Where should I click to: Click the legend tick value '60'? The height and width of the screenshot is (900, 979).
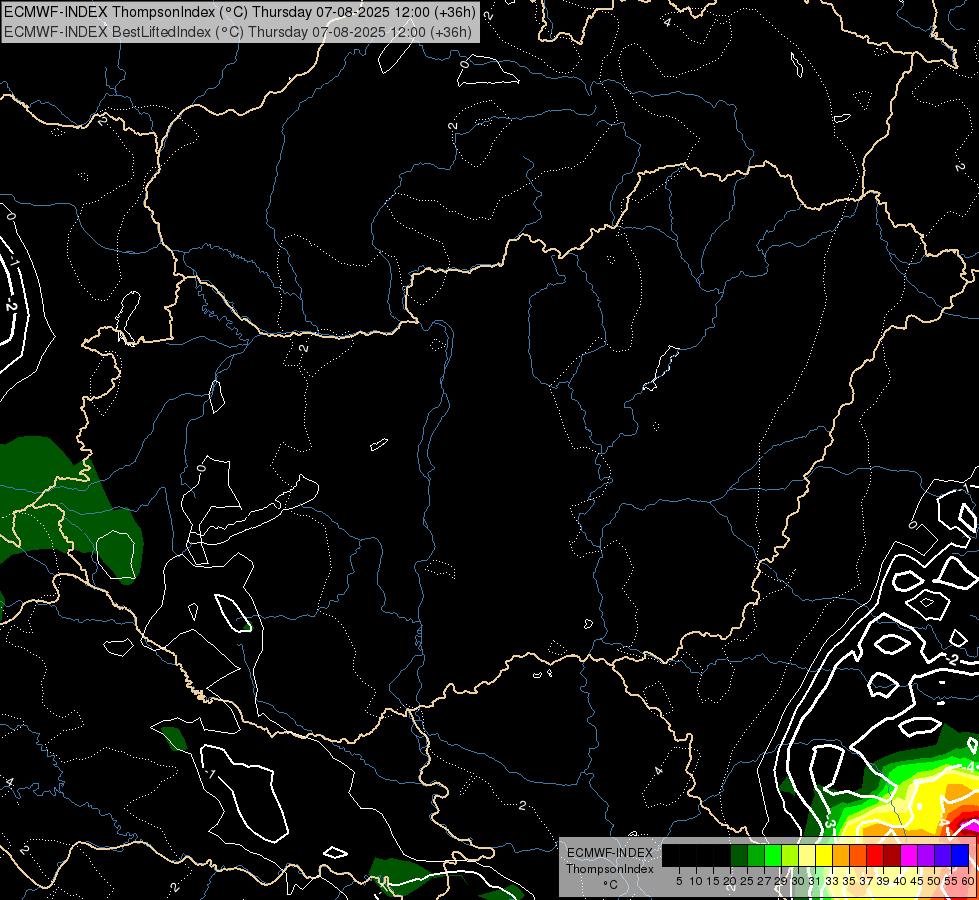(x=968, y=881)
